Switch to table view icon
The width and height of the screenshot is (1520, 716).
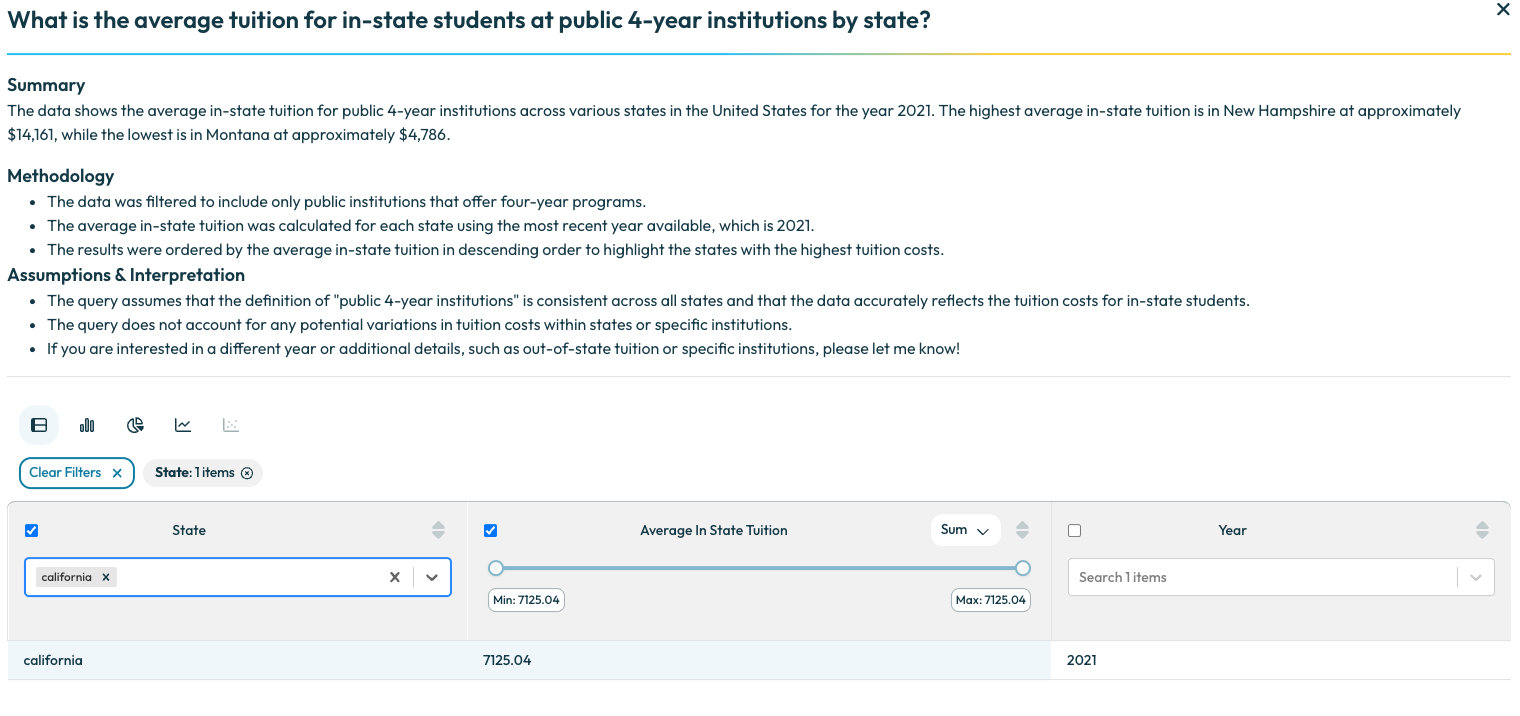pyautogui.click(x=39, y=425)
